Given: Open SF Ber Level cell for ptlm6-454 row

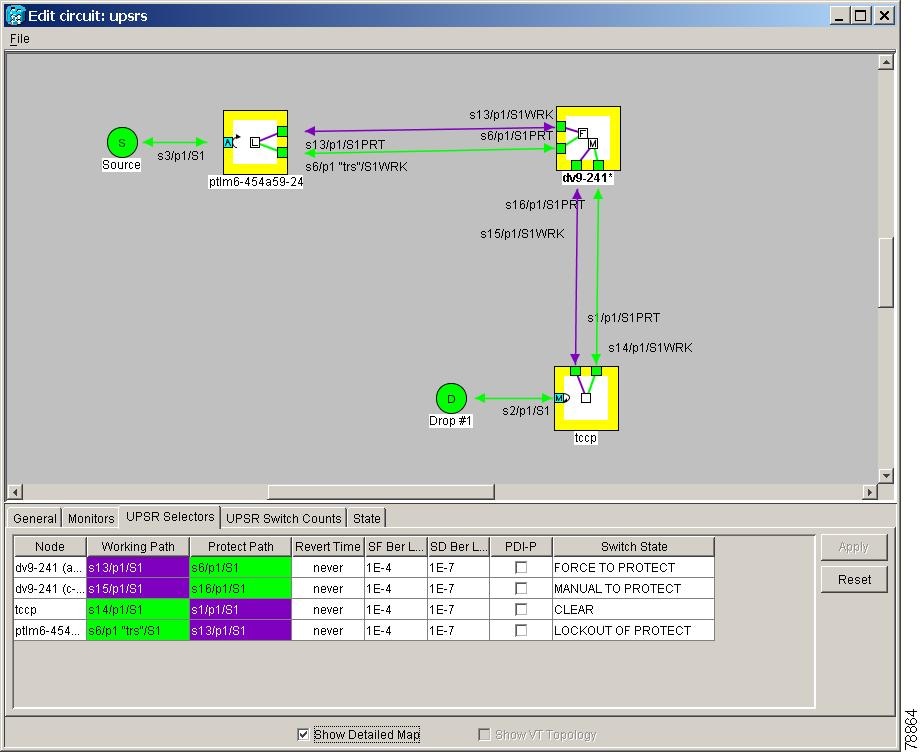Looking at the screenshot, I should tap(396, 630).
